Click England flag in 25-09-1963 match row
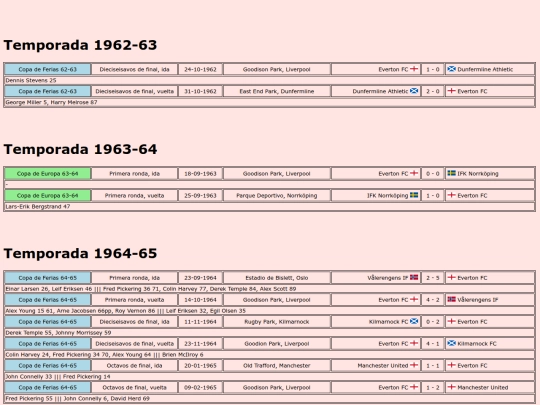 tap(451, 195)
